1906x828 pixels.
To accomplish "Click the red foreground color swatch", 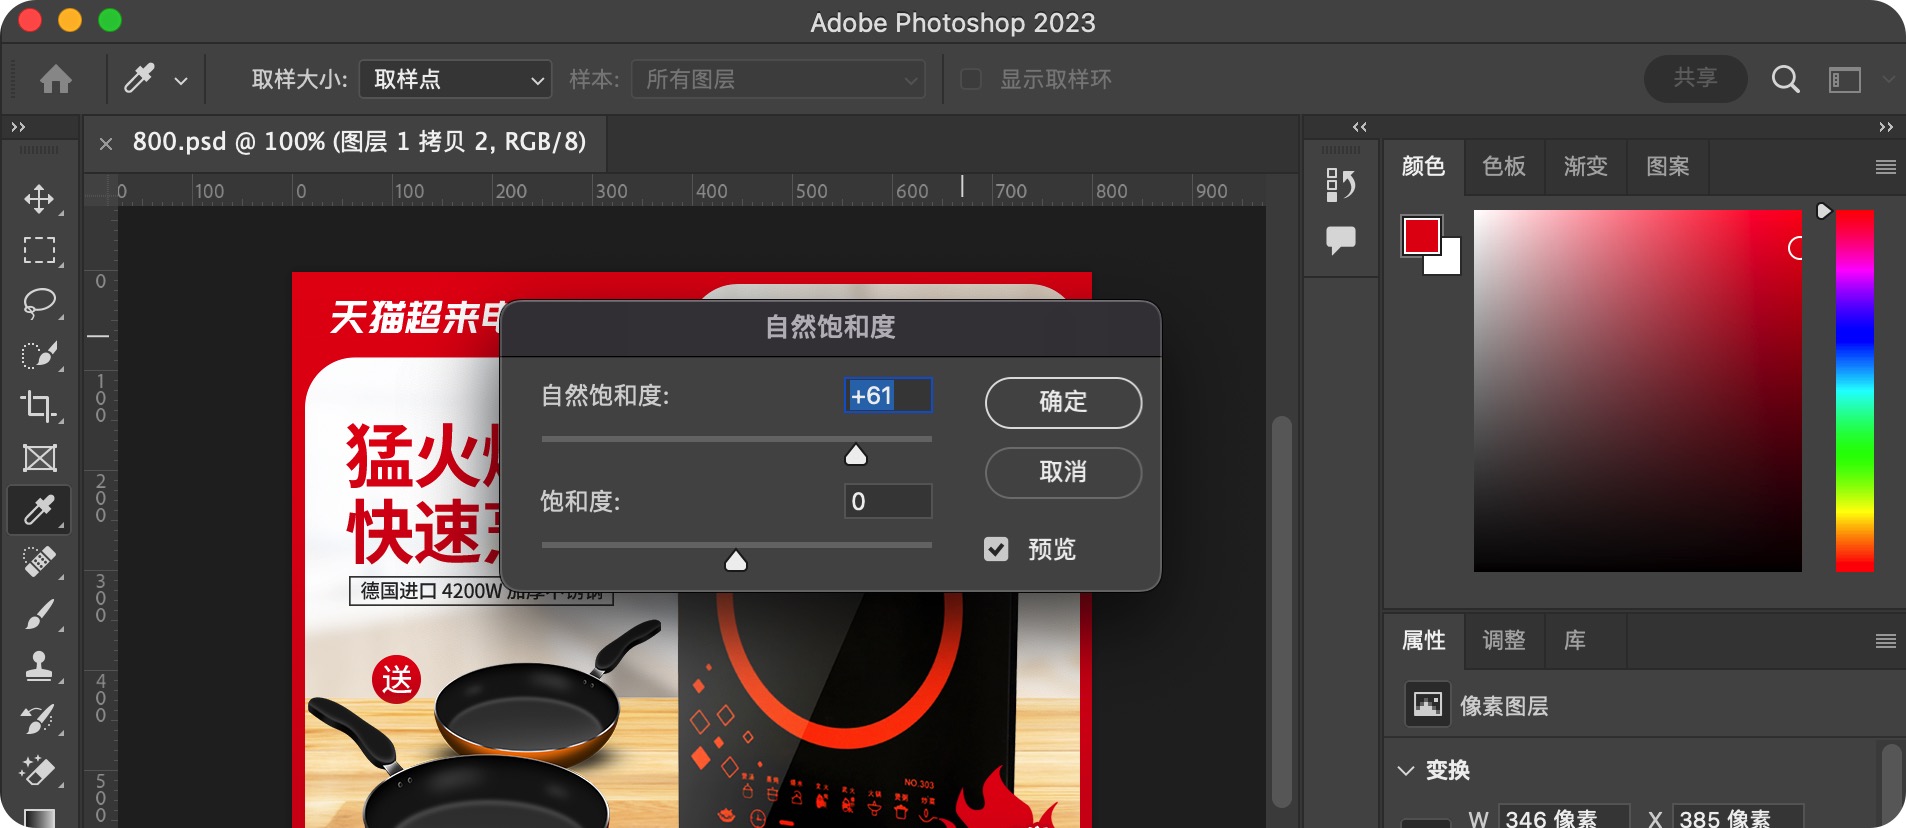I will 1421,236.
